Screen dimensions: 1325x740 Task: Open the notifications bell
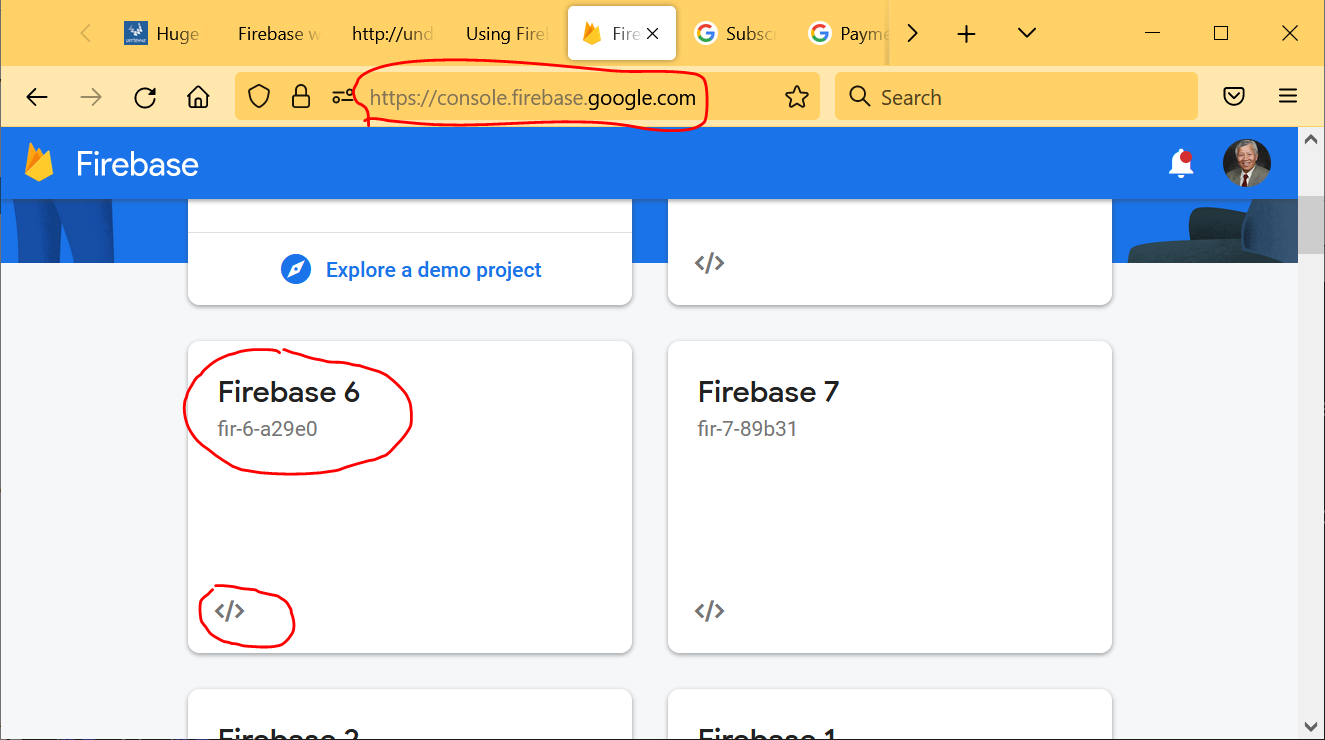tap(1181, 164)
